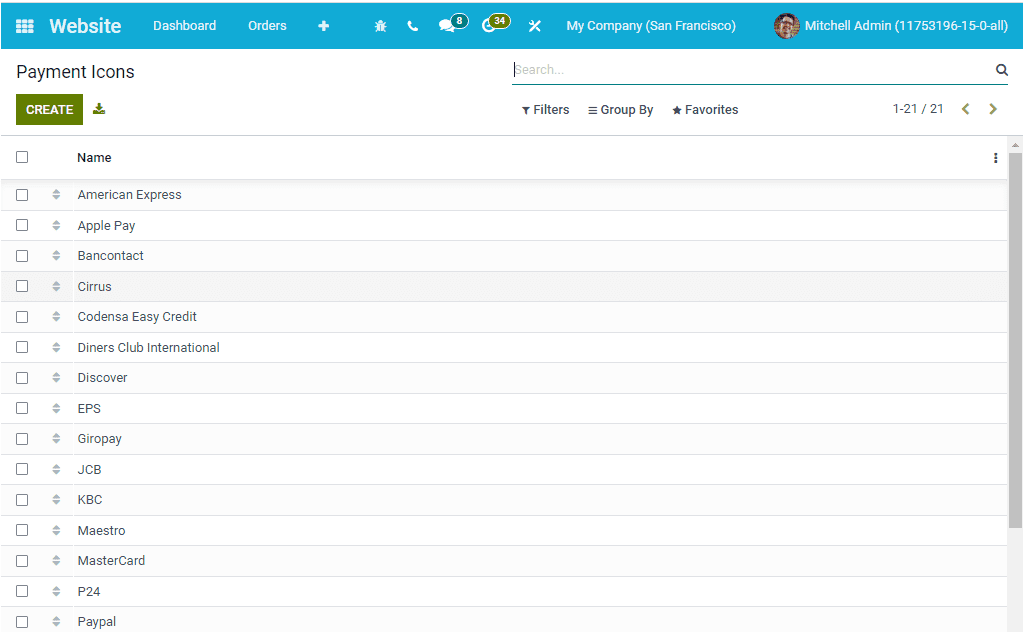The height and width of the screenshot is (633, 1024).
Task: Click the search magnifier icon
Action: [x=1001, y=69]
